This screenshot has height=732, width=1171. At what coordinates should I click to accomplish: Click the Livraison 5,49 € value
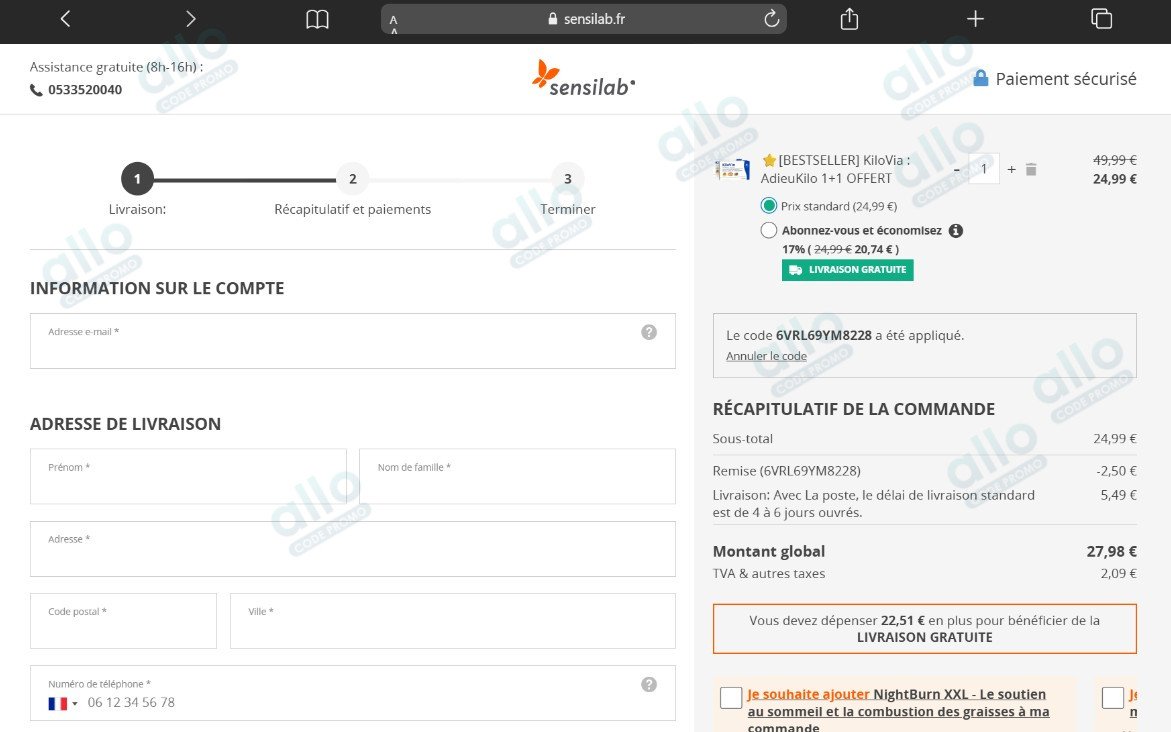click(1119, 494)
